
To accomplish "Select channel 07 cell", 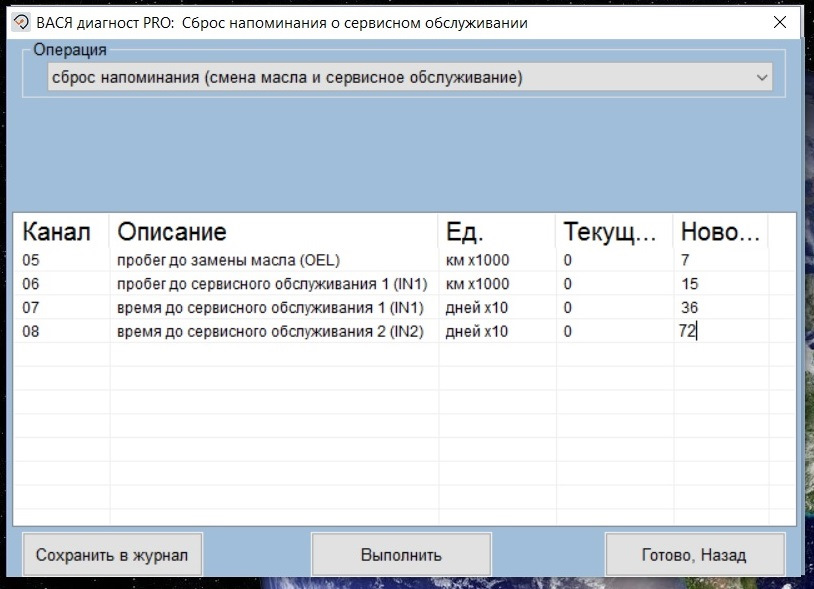I will coord(31,308).
